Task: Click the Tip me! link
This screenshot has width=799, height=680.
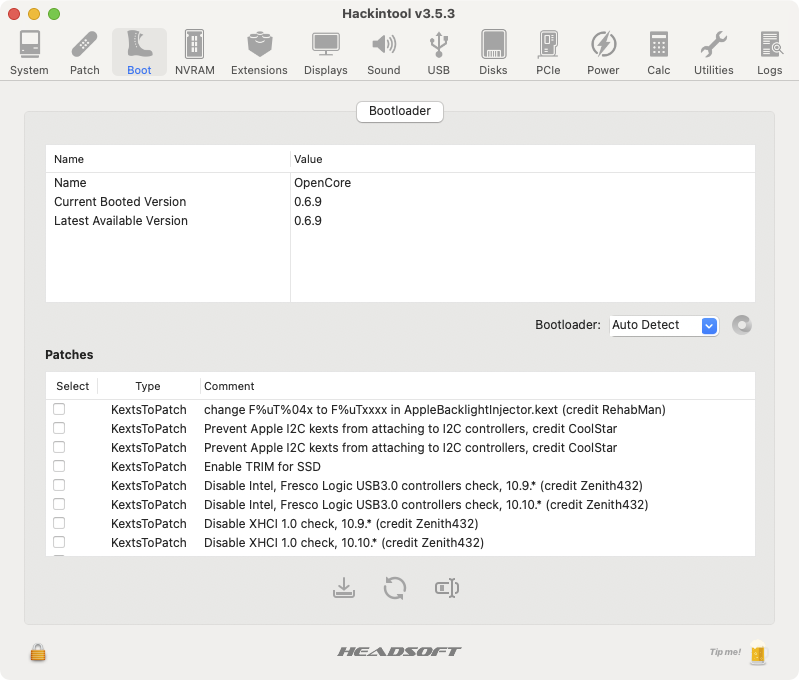Action: pyautogui.click(x=725, y=652)
